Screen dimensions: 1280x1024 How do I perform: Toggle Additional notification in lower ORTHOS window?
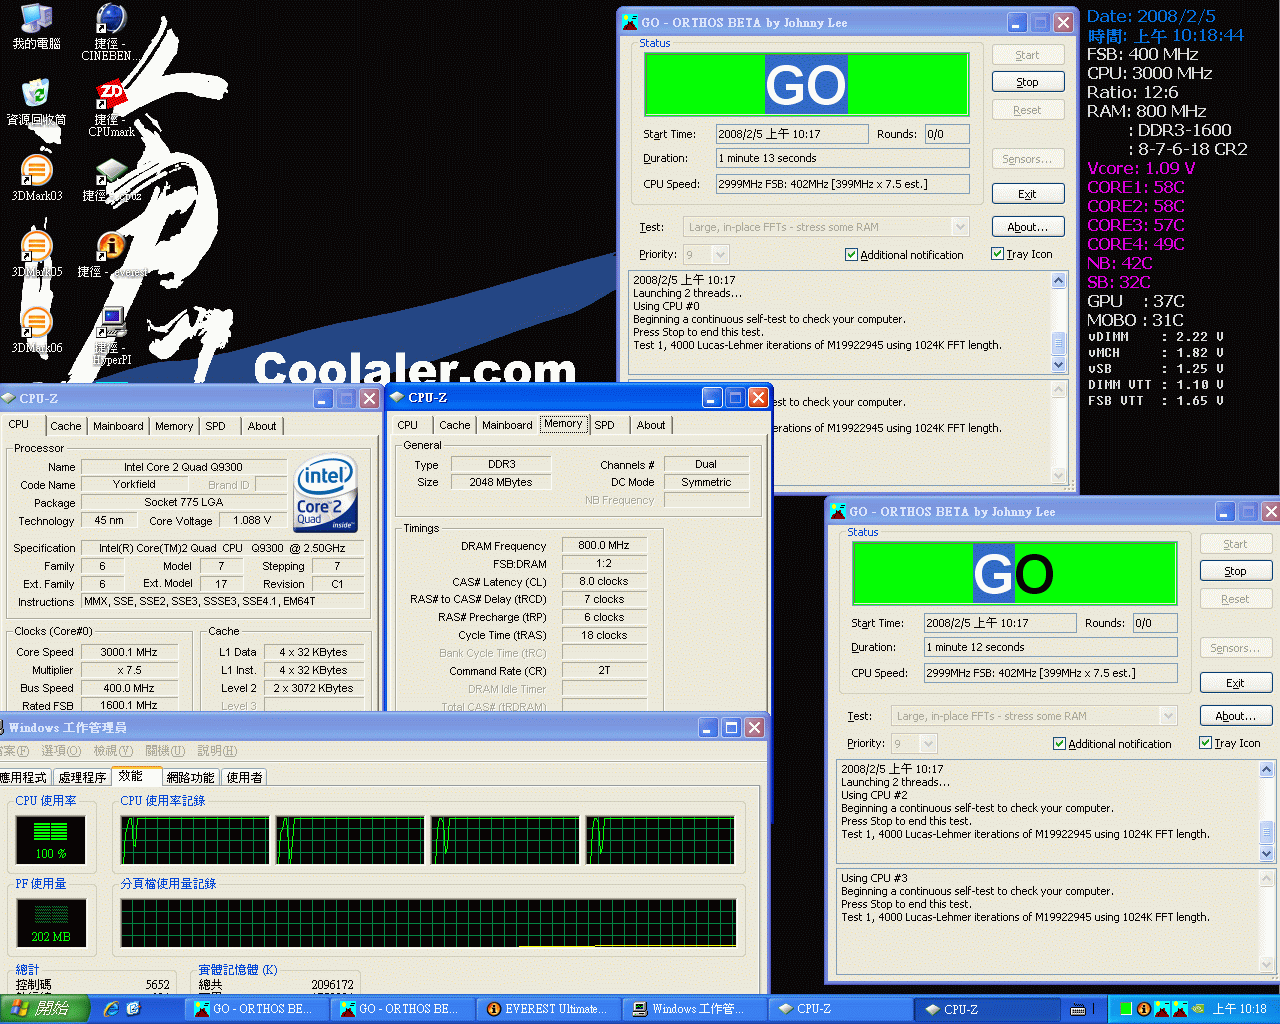pos(1112,744)
